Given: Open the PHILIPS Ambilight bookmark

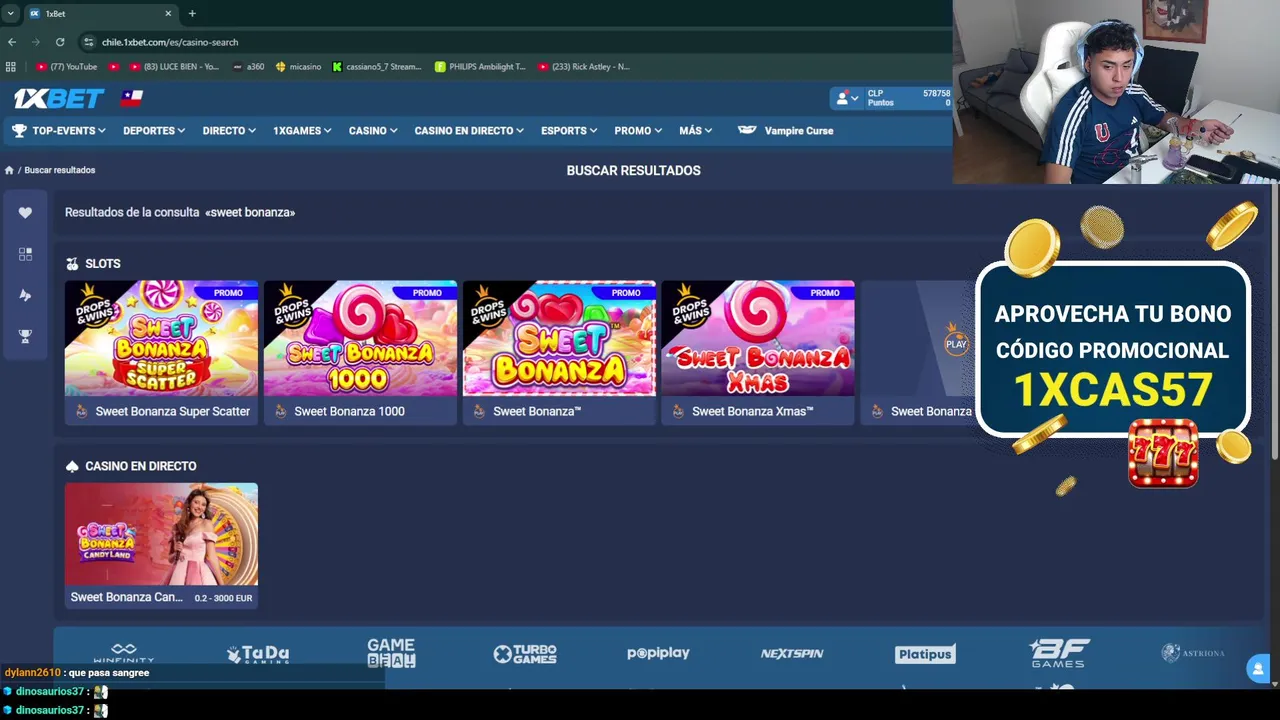Looking at the screenshot, I should tap(480, 67).
